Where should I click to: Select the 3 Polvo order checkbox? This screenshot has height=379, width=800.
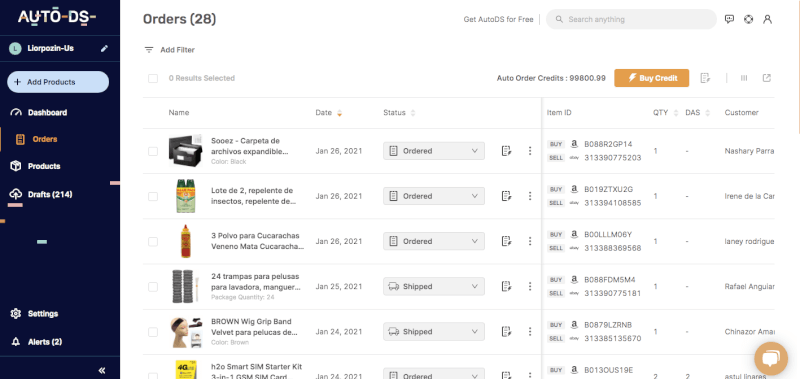[x=153, y=241]
